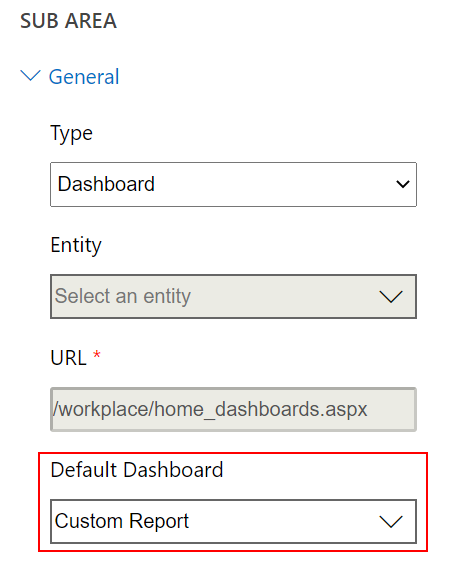Click the Type field label
The height and width of the screenshot is (561, 466).
[72, 134]
